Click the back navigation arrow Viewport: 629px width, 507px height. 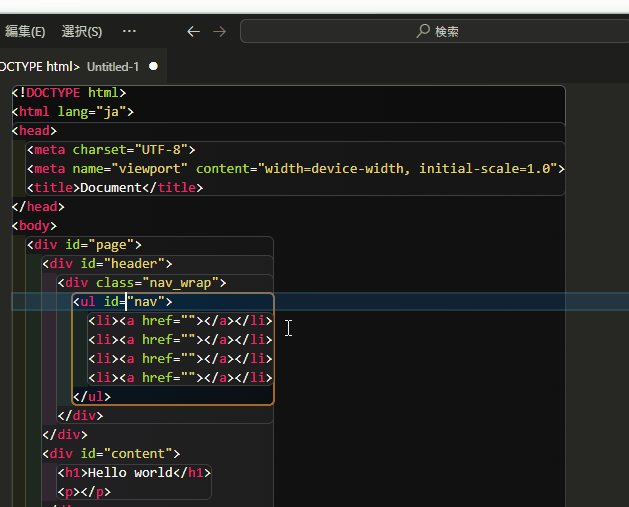pyautogui.click(x=193, y=31)
